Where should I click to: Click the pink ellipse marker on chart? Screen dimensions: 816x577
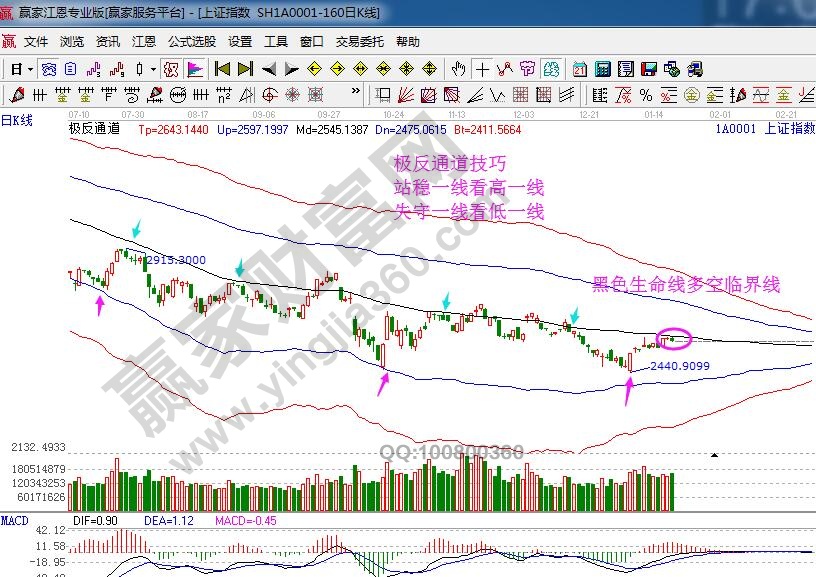pos(675,339)
